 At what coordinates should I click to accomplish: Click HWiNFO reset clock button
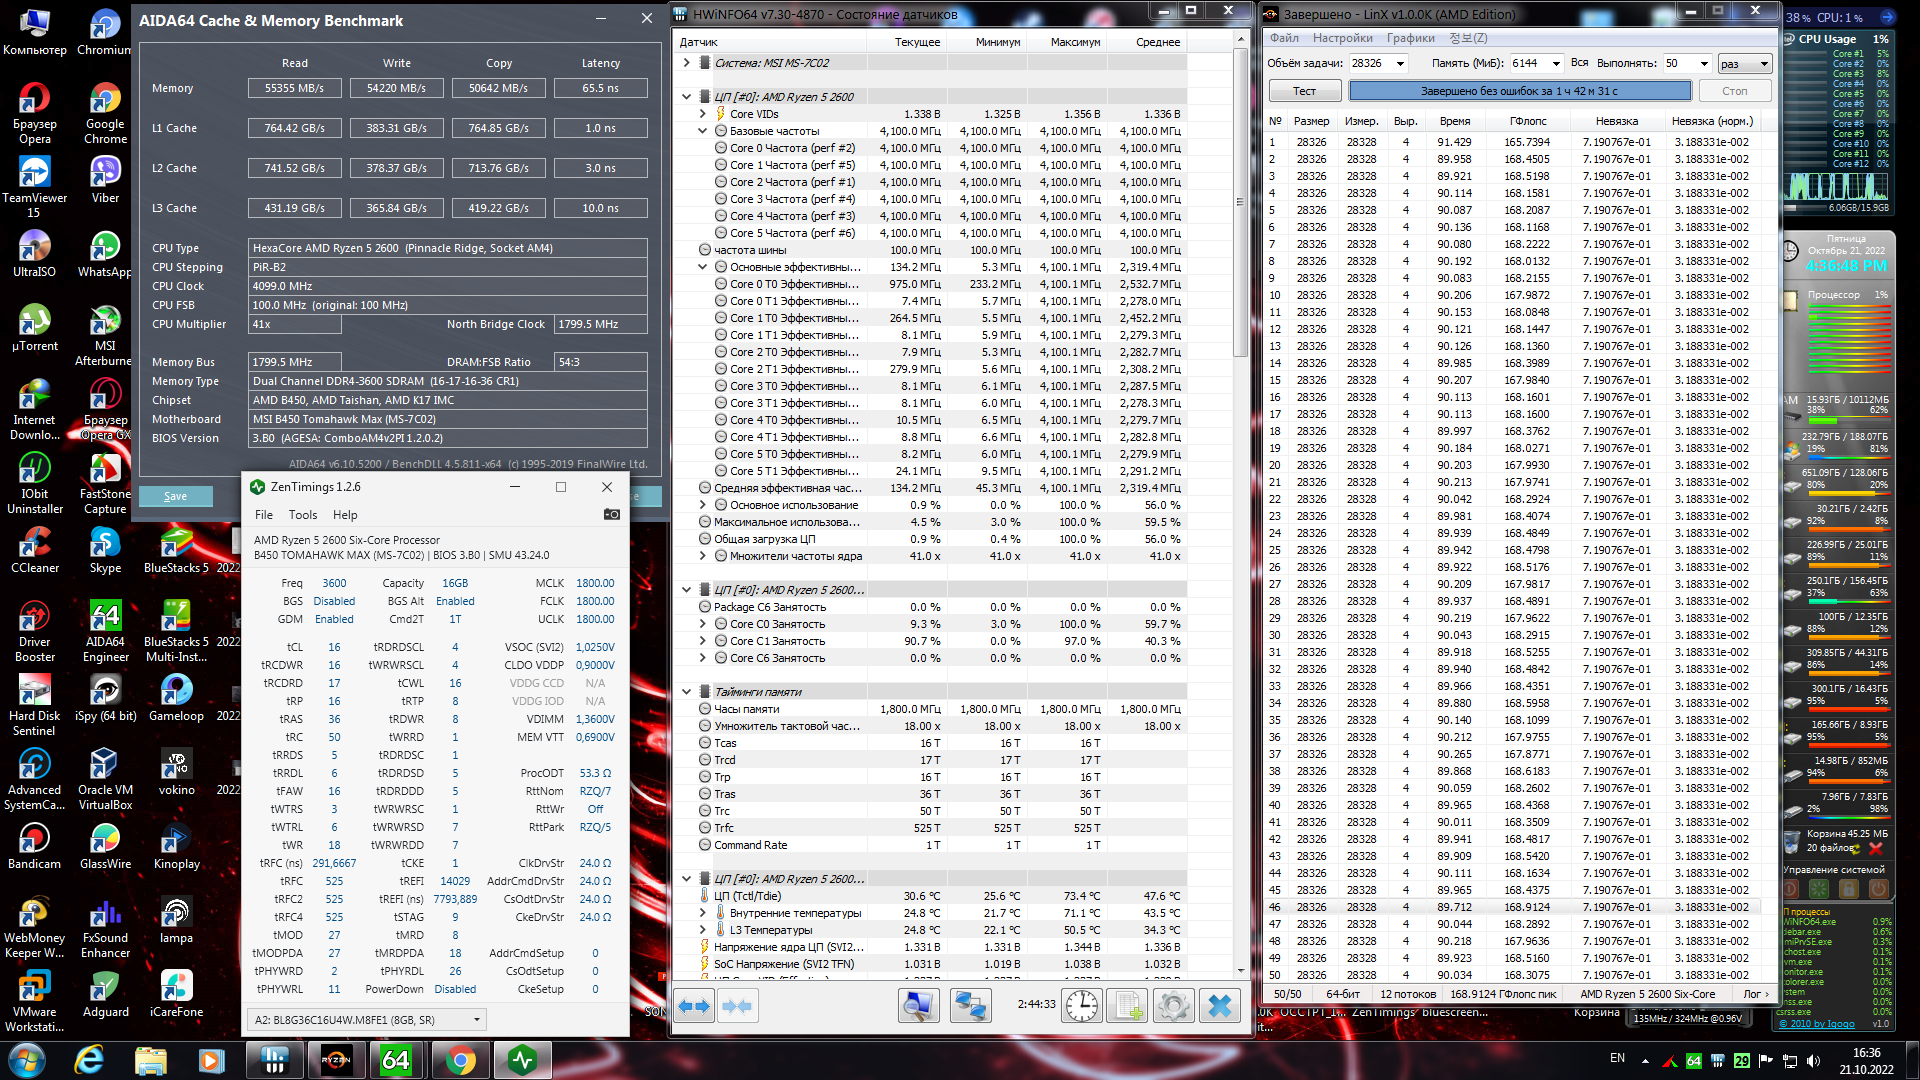(x=1081, y=1006)
